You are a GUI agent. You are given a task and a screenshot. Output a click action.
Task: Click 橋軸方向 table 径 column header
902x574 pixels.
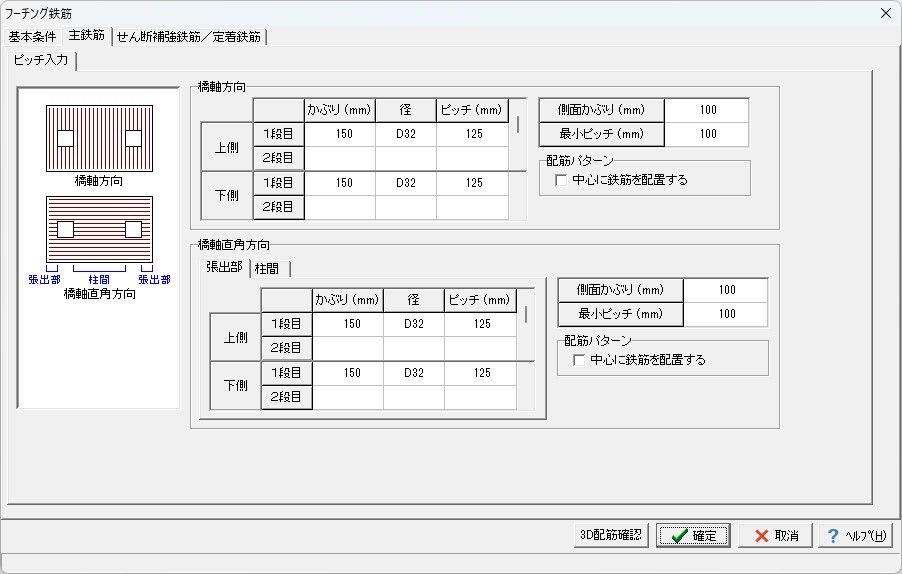(x=406, y=110)
